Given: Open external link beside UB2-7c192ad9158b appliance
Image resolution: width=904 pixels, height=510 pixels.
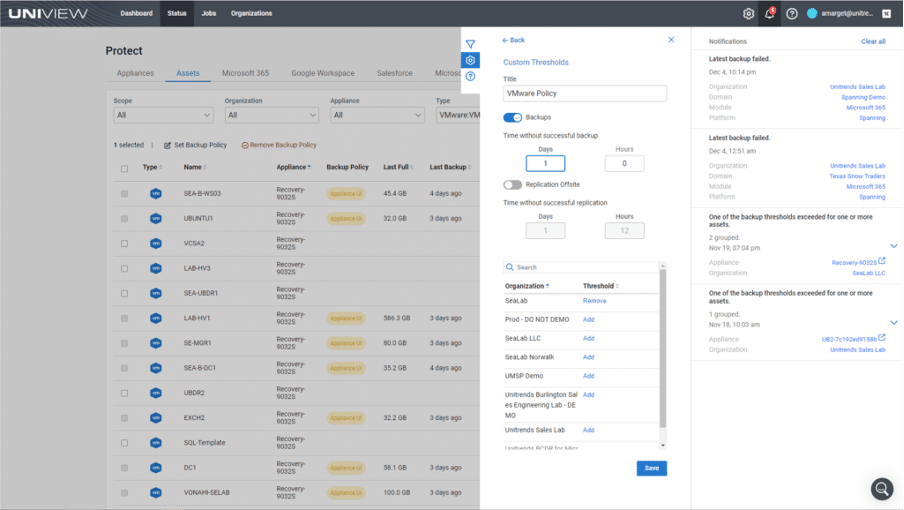Looking at the screenshot, I should tap(882, 338).
